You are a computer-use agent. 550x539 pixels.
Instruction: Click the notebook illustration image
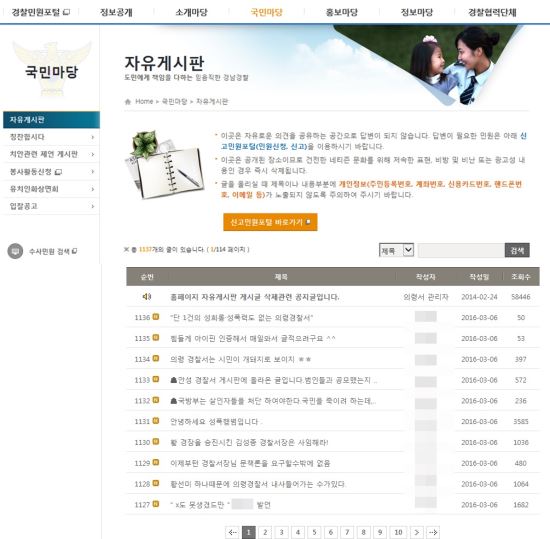pyautogui.click(x=165, y=165)
